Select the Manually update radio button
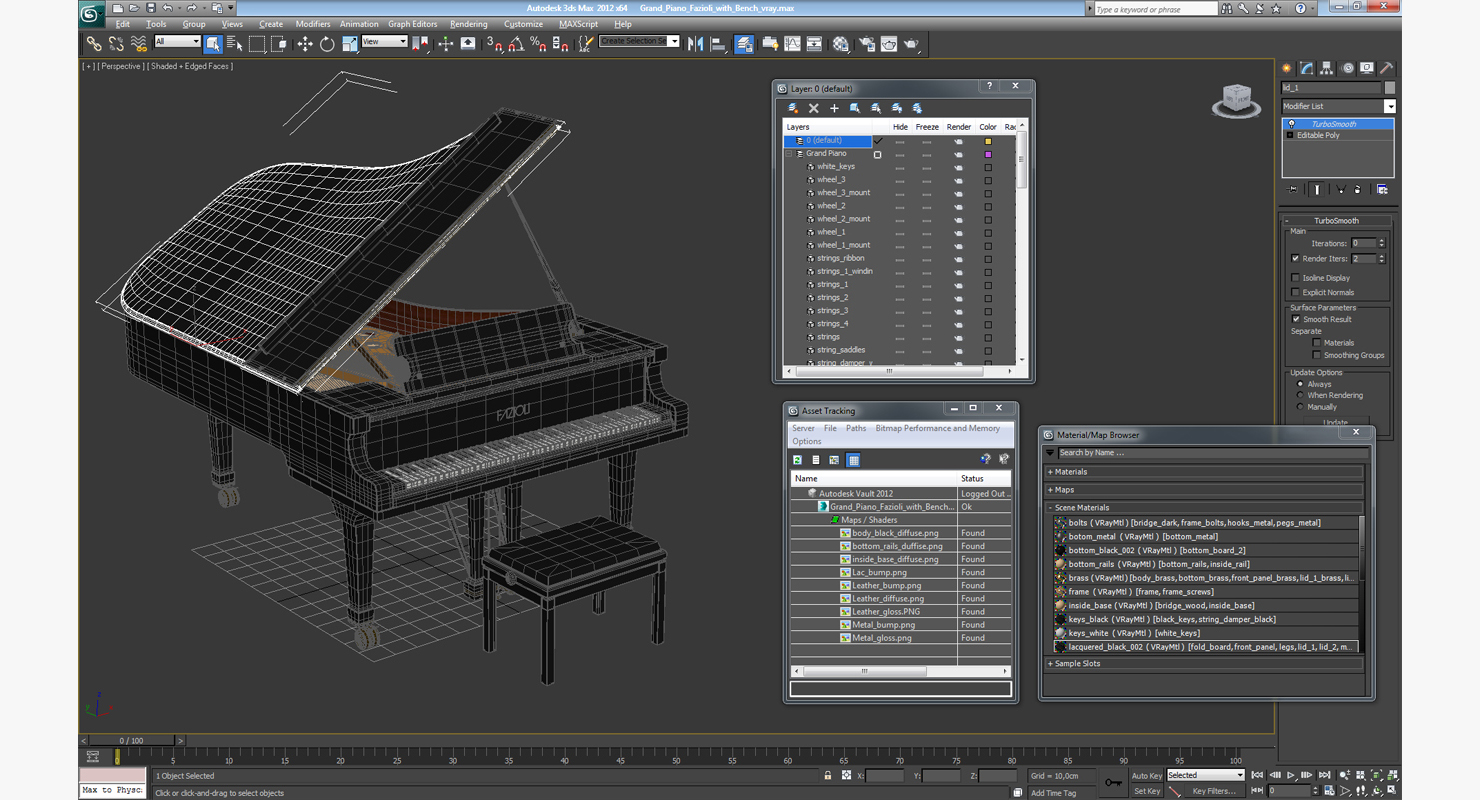1480x800 pixels. pos(1300,407)
